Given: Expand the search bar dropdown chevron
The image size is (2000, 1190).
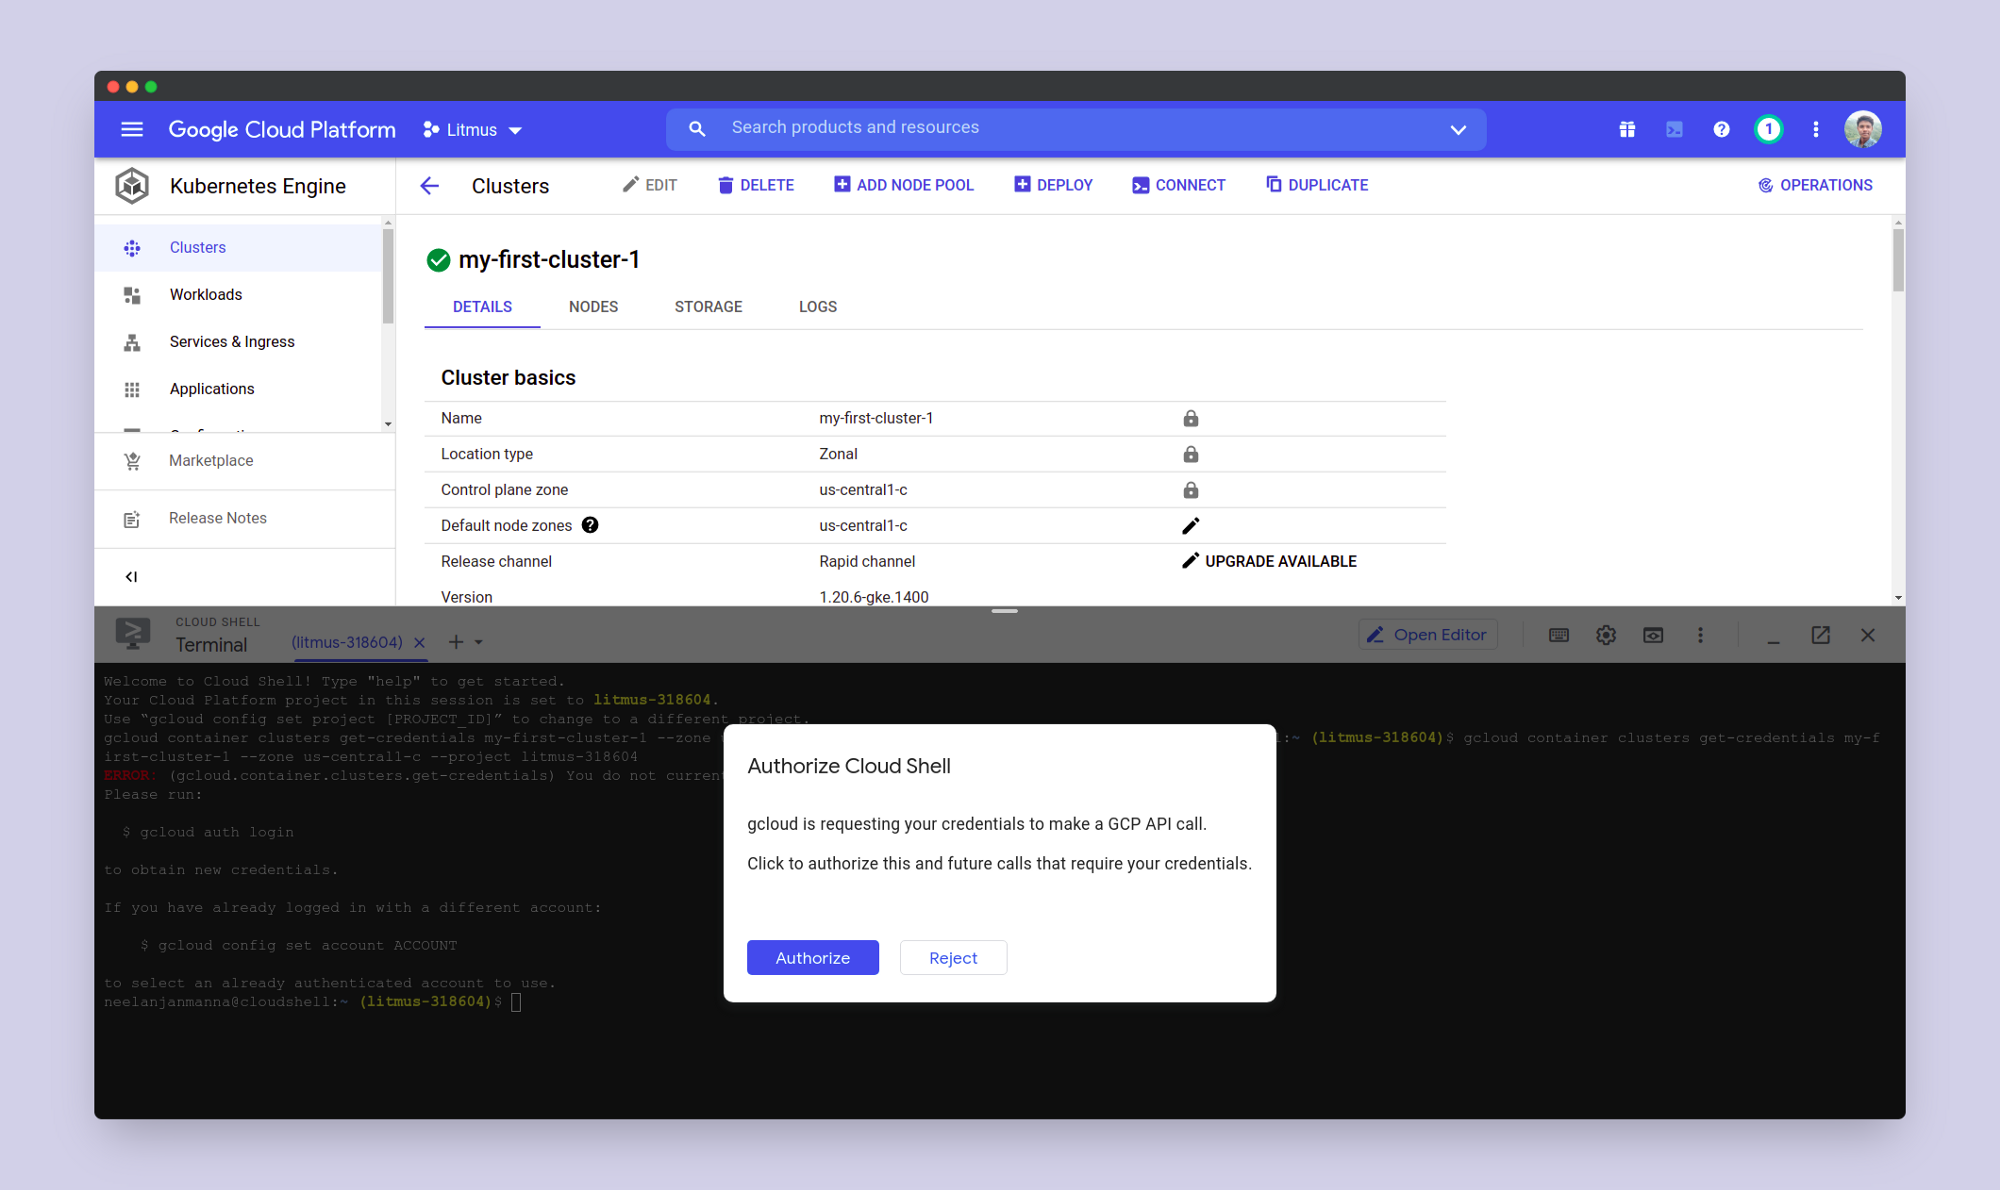Looking at the screenshot, I should coord(1458,130).
